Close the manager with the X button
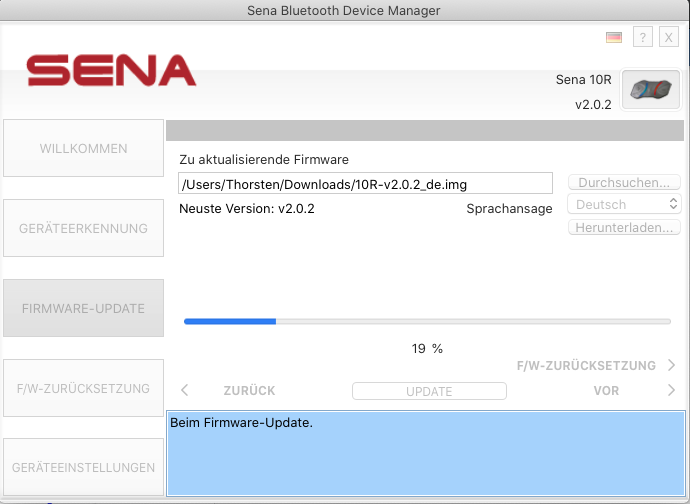 pos(668,37)
